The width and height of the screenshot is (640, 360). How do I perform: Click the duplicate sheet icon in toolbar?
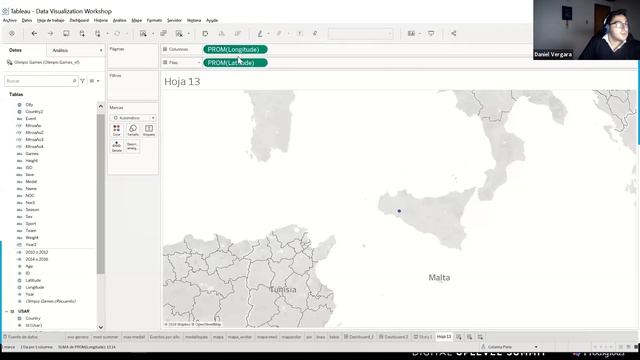(x=163, y=33)
